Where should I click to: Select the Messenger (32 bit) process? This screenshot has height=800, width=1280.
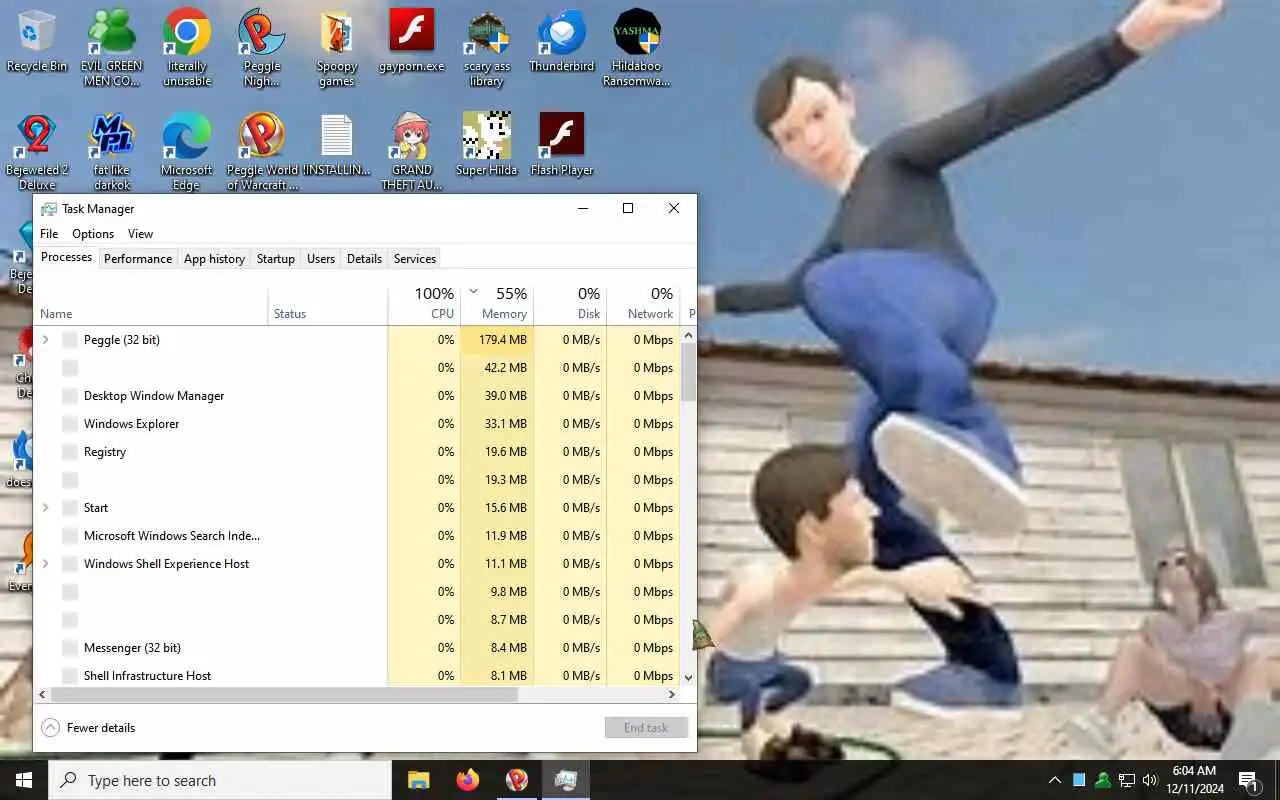(x=357, y=648)
